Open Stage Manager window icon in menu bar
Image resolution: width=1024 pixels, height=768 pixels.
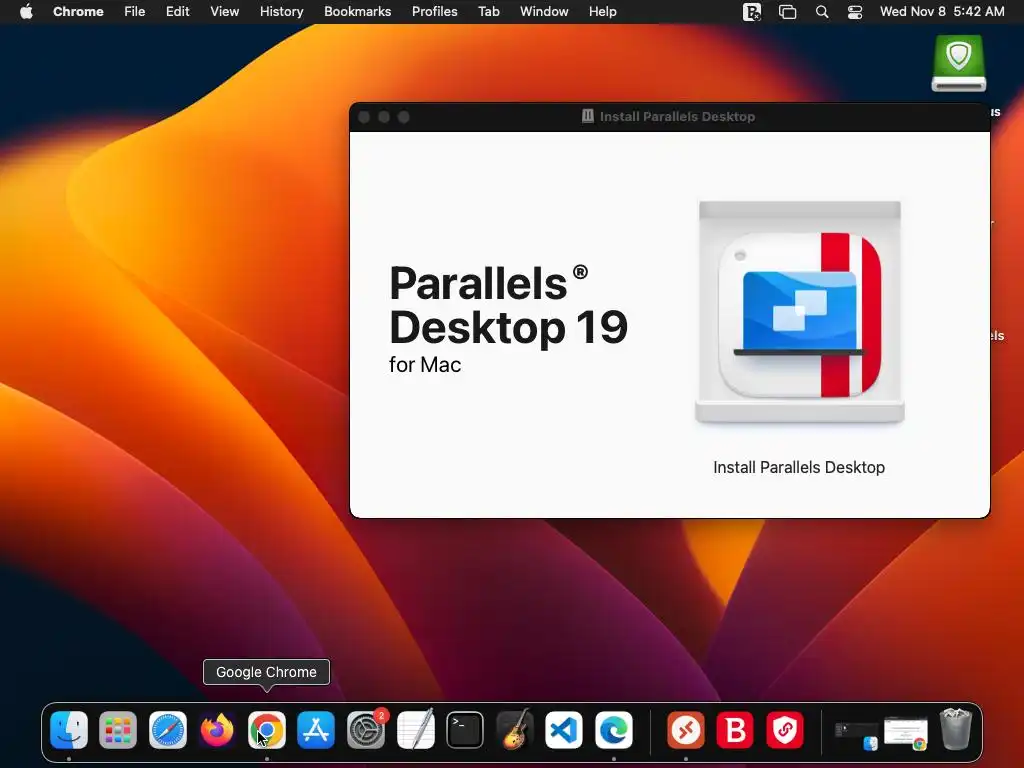pos(788,12)
